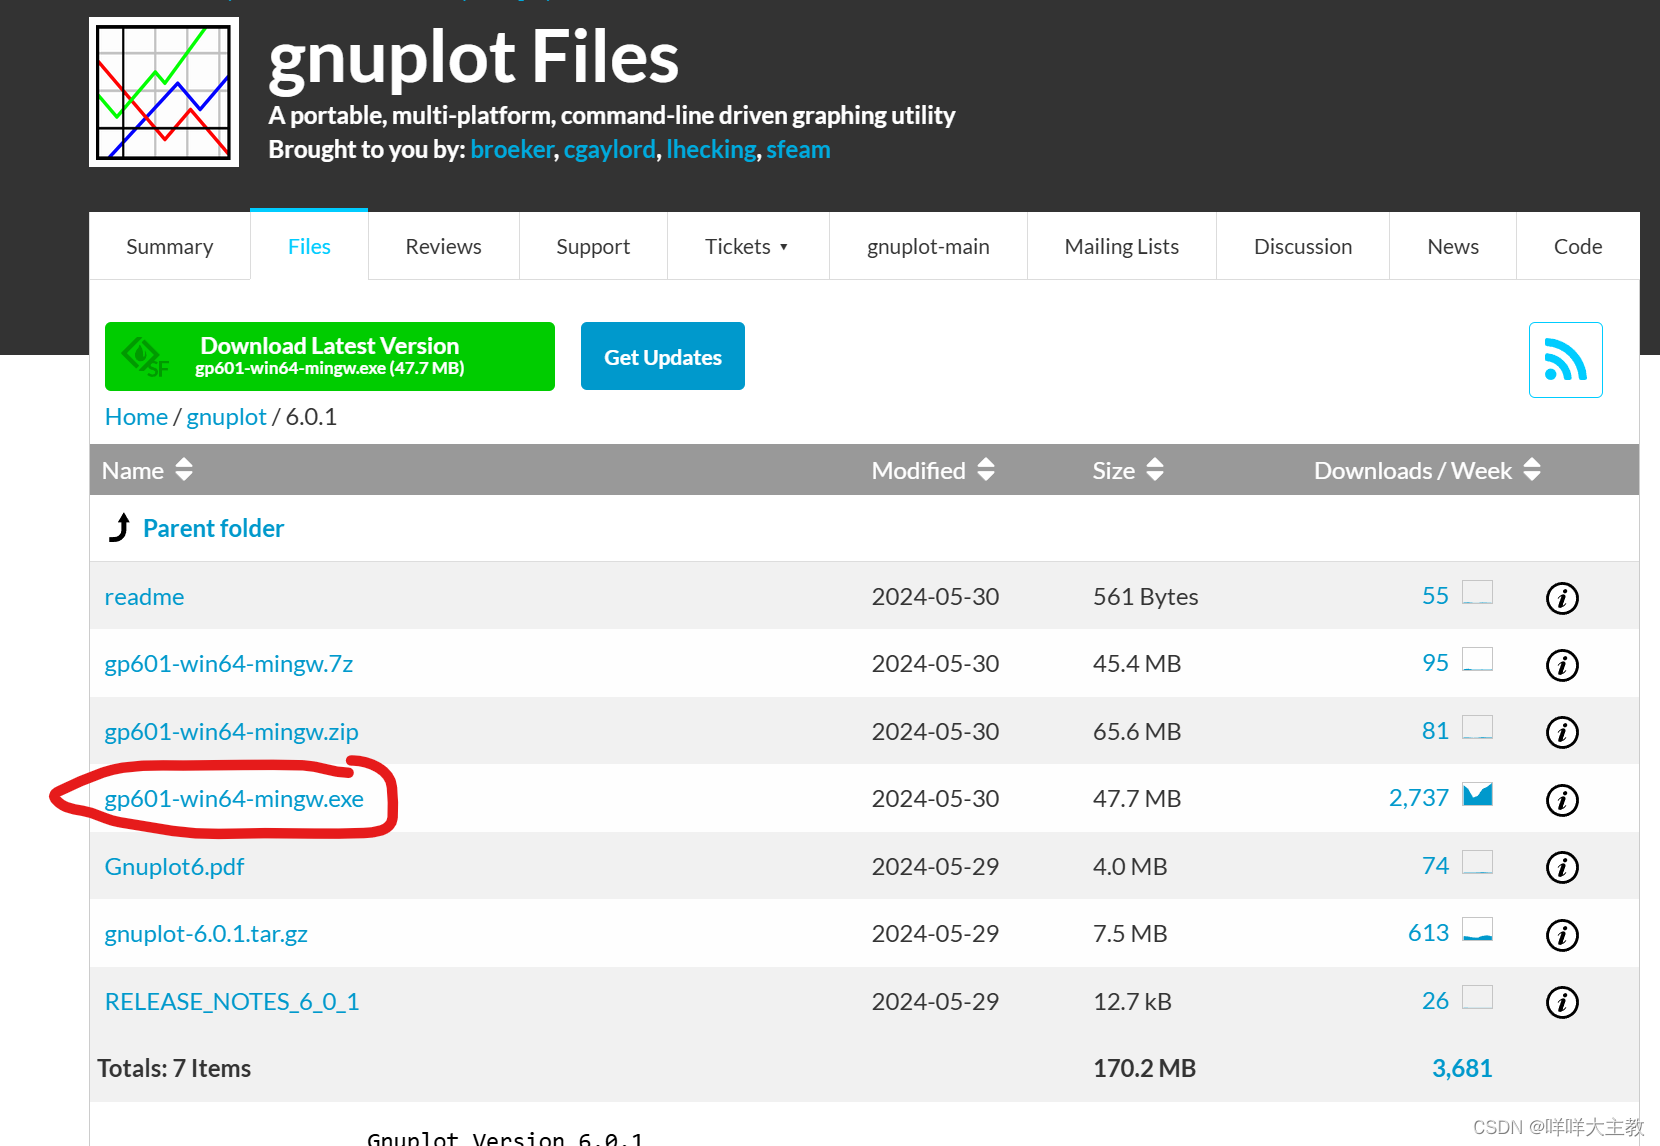The image size is (1660, 1146).
Task: Click Download Latest Version button
Action: [330, 356]
